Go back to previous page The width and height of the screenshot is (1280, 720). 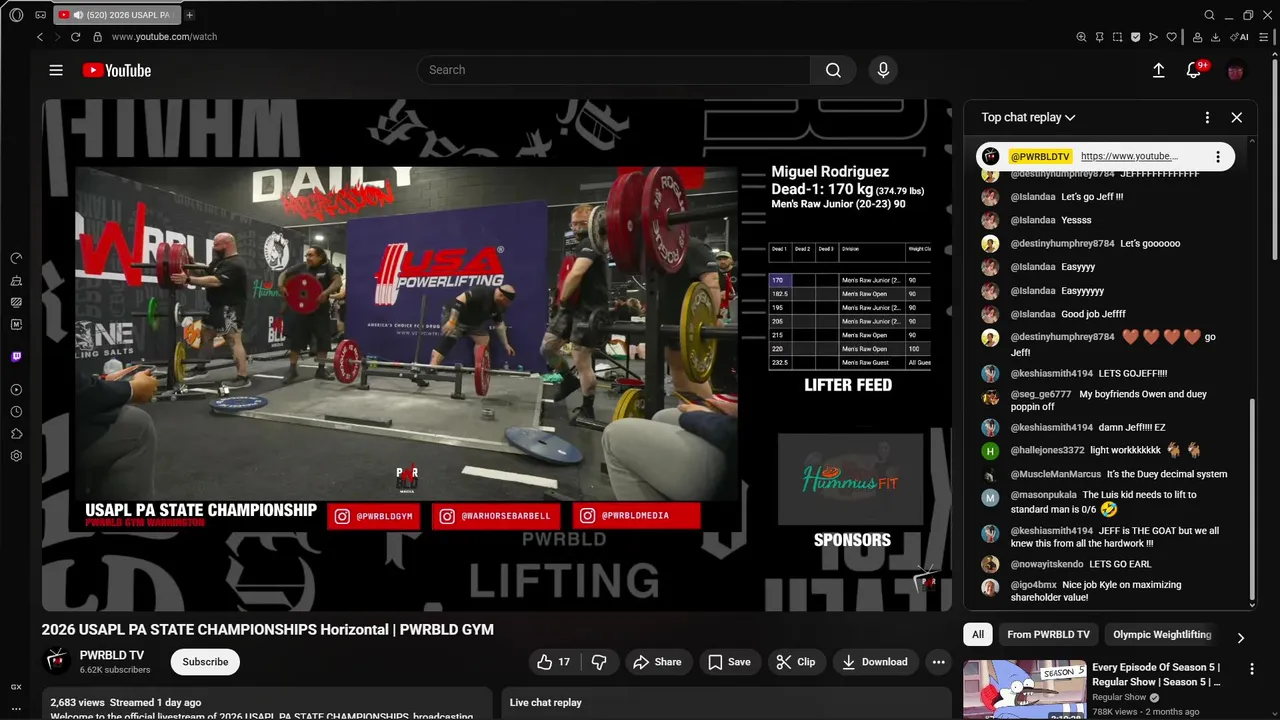pyautogui.click(x=40, y=37)
